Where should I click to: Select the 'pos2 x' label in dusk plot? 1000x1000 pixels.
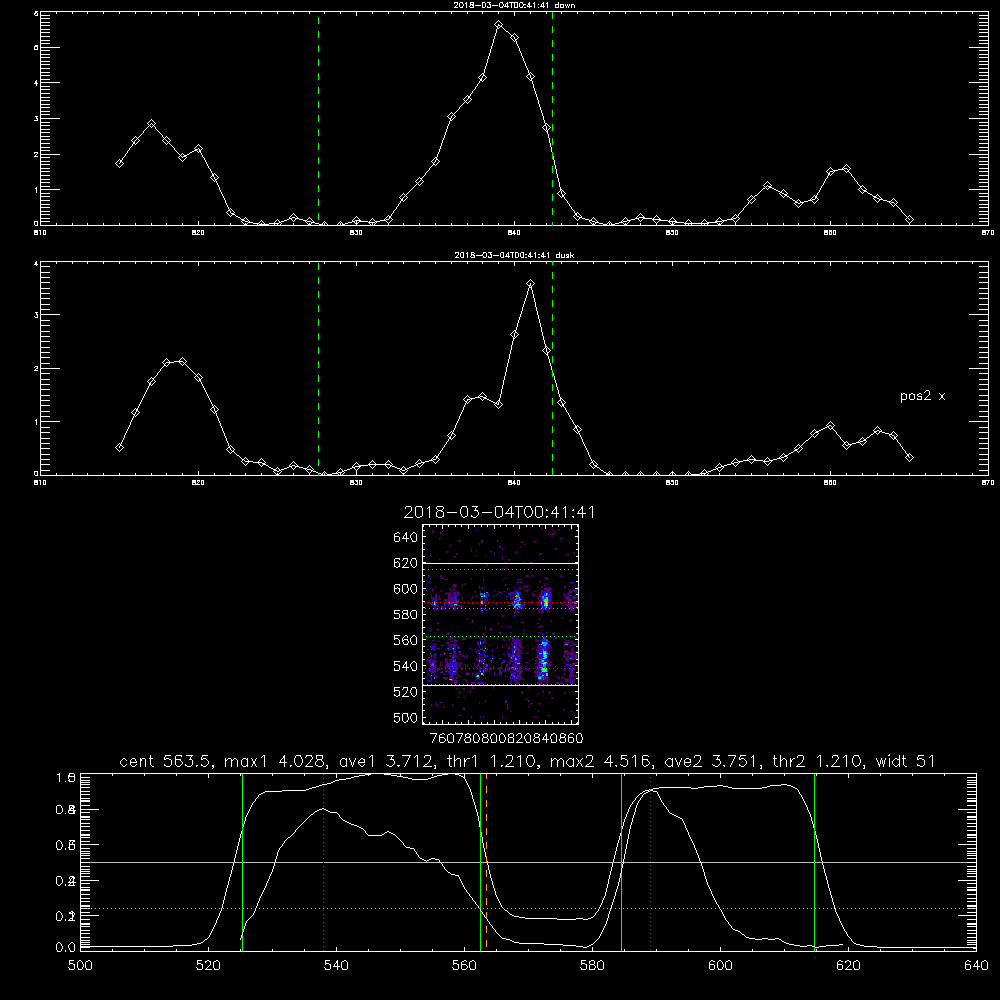point(922,396)
